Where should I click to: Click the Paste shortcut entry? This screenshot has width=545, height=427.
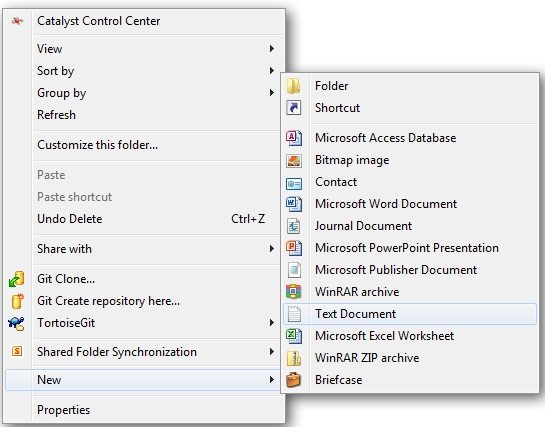click(144, 197)
